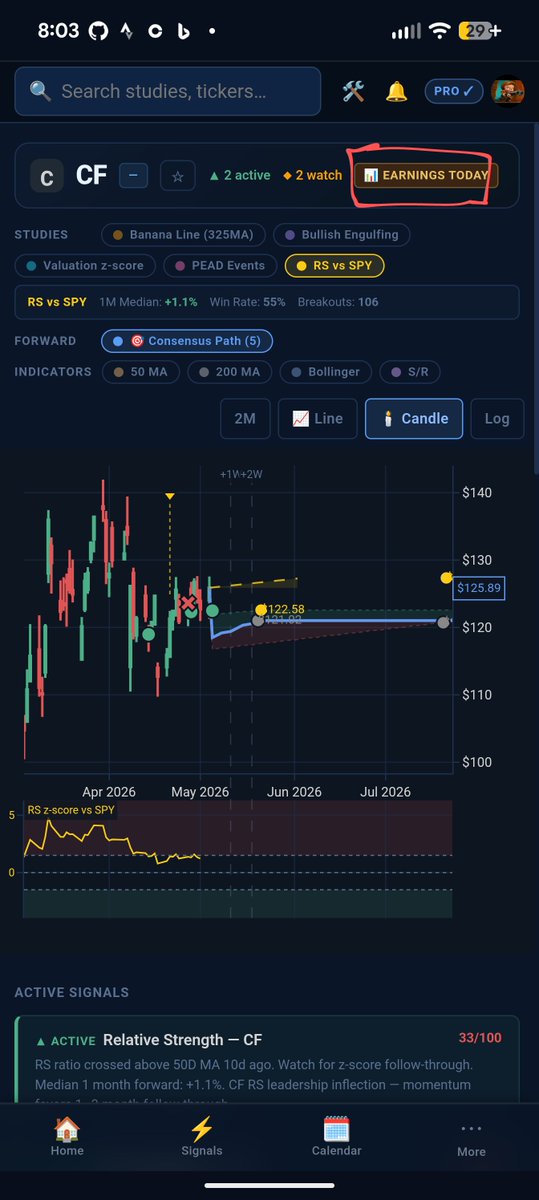Toggle the S/R indicator
The width and height of the screenshot is (539, 1200).
tap(411, 372)
